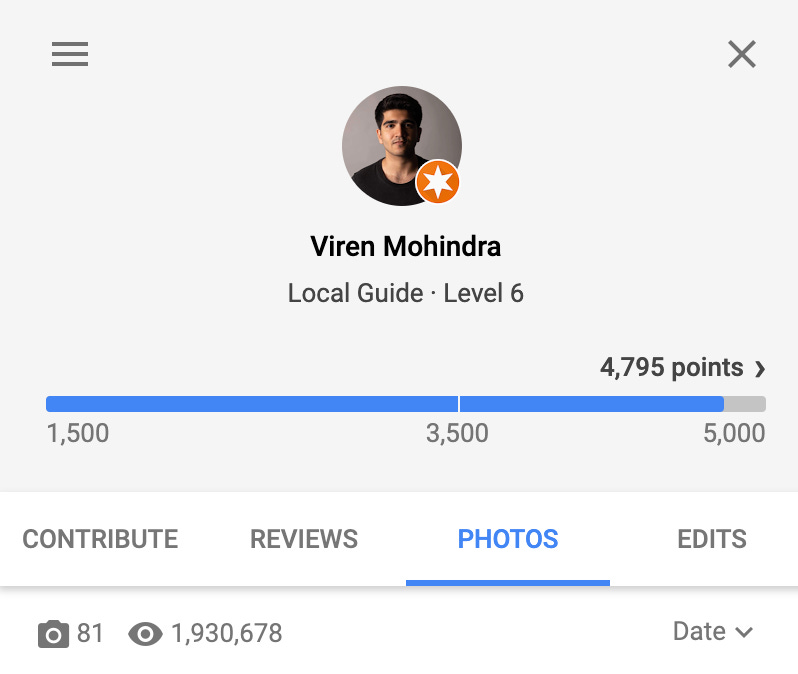This screenshot has width=798, height=674.
Task: Click the Local Guide Level 6 label
Action: pyautogui.click(x=406, y=294)
